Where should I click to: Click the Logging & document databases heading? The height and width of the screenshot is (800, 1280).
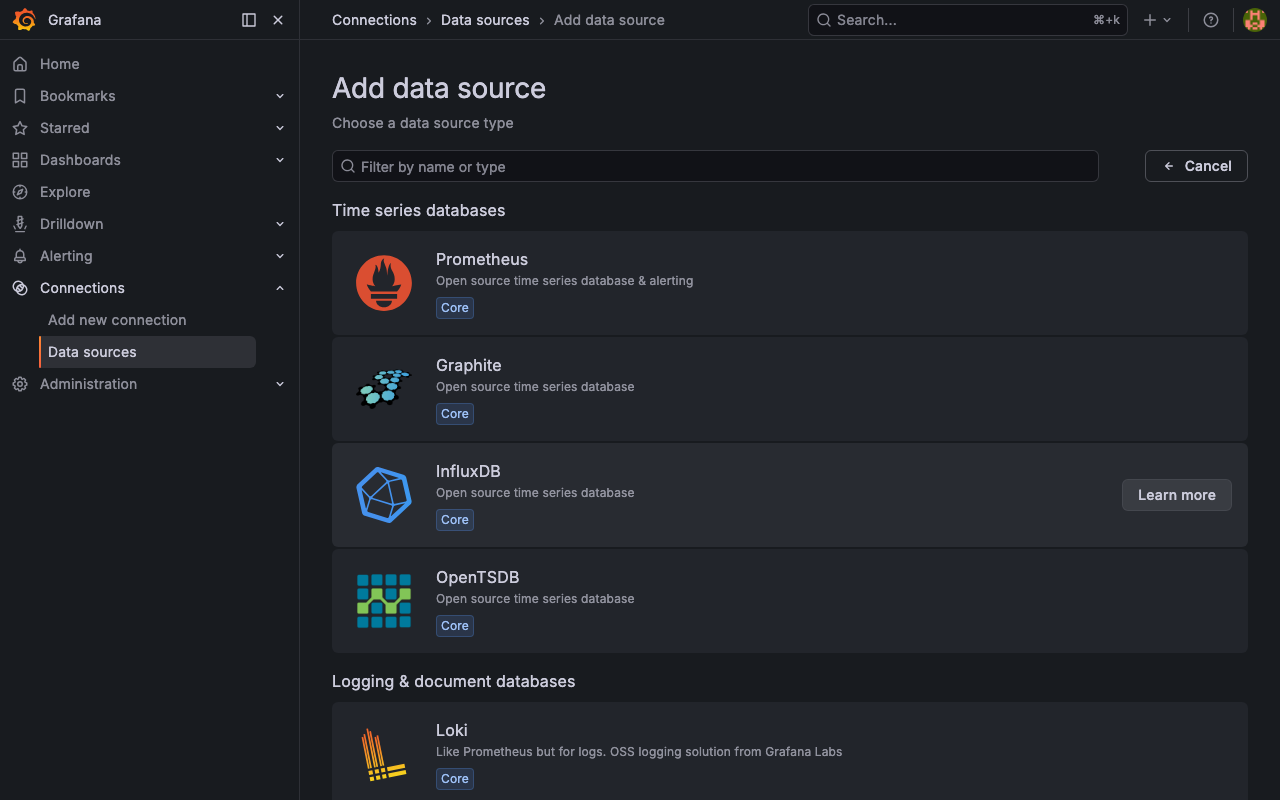point(454,681)
